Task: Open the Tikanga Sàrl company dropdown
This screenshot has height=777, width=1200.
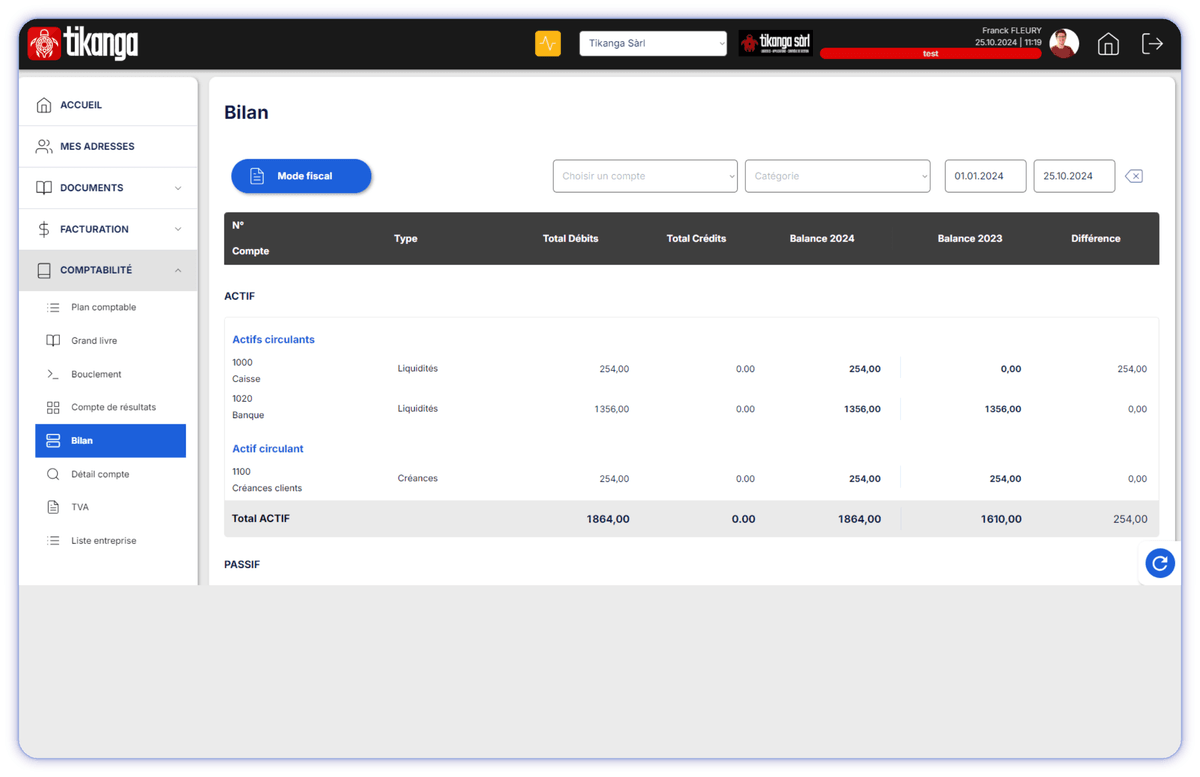Action: point(653,43)
